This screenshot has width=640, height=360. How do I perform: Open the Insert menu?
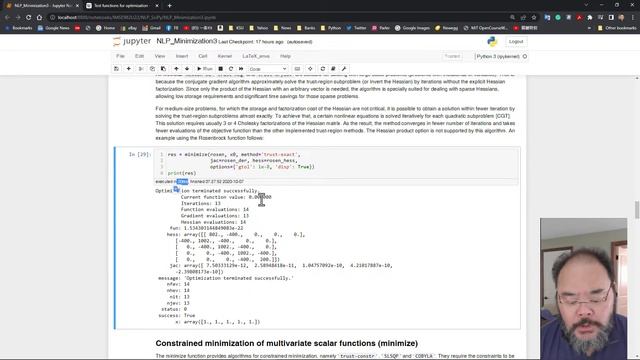(x=182, y=56)
